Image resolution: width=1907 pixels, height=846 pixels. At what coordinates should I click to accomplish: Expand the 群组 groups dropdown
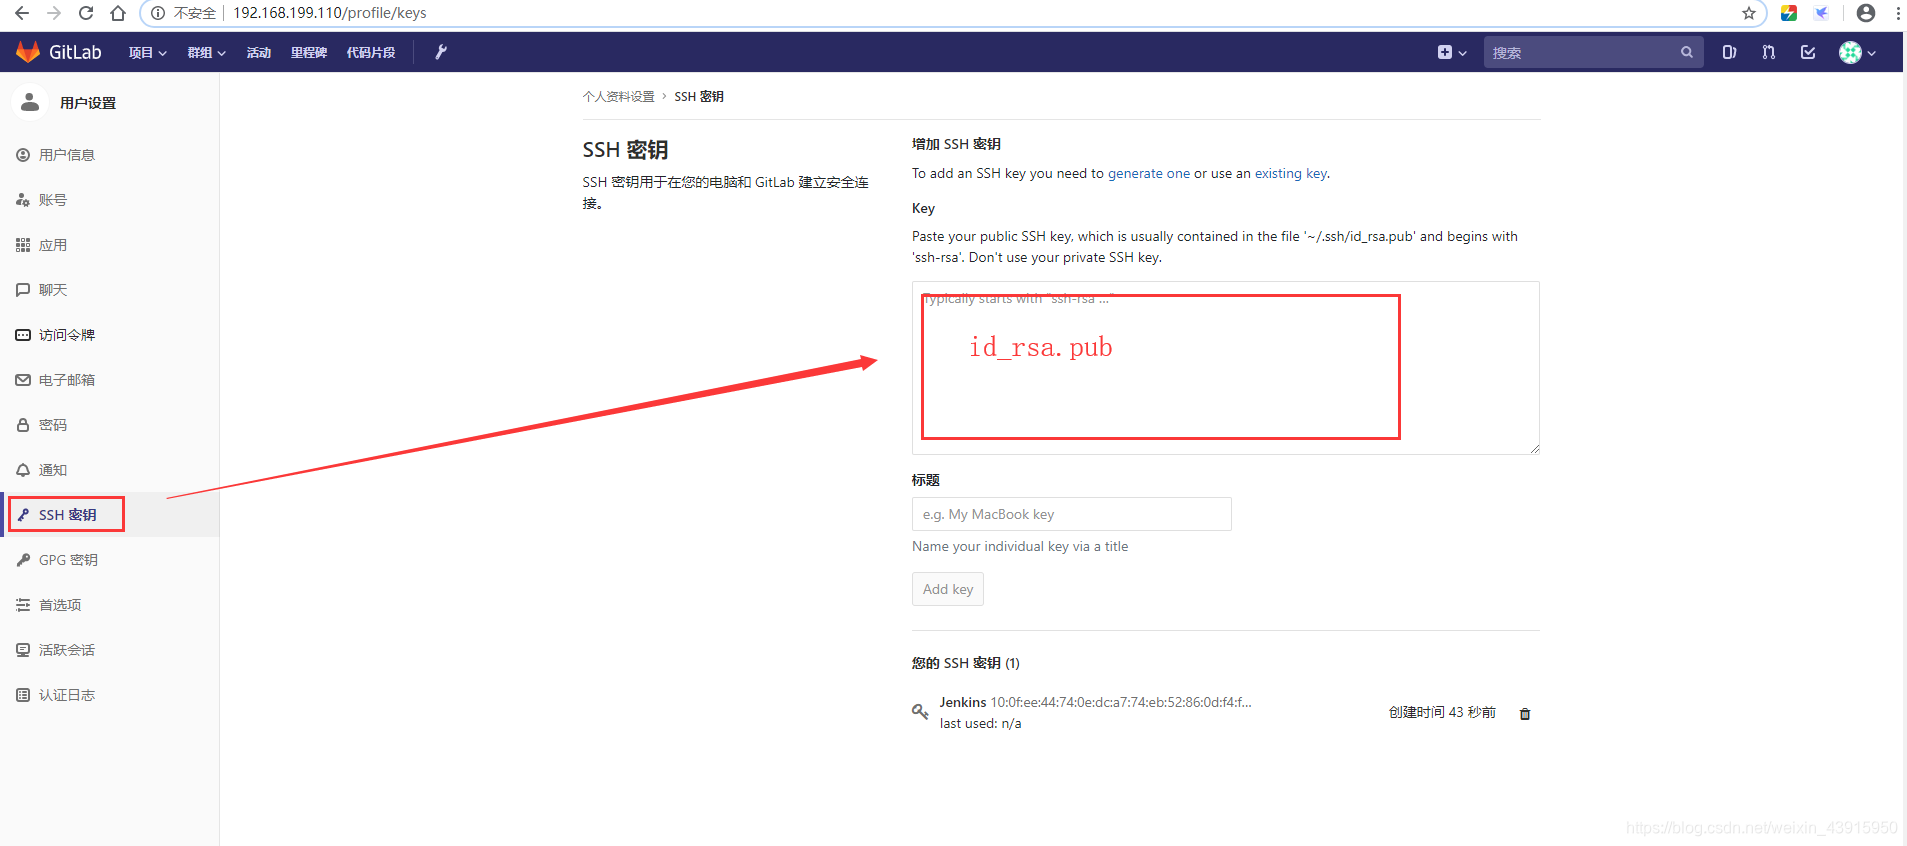207,53
